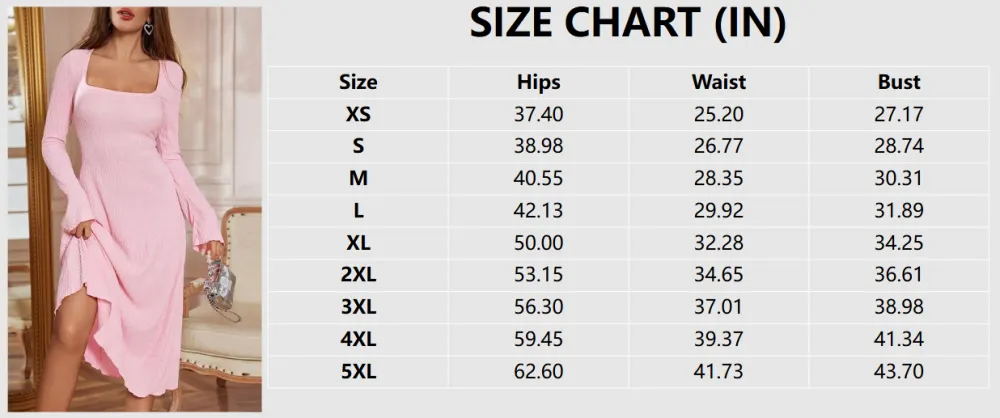
Task: Choose the 4XL size row label
Action: click(x=358, y=339)
